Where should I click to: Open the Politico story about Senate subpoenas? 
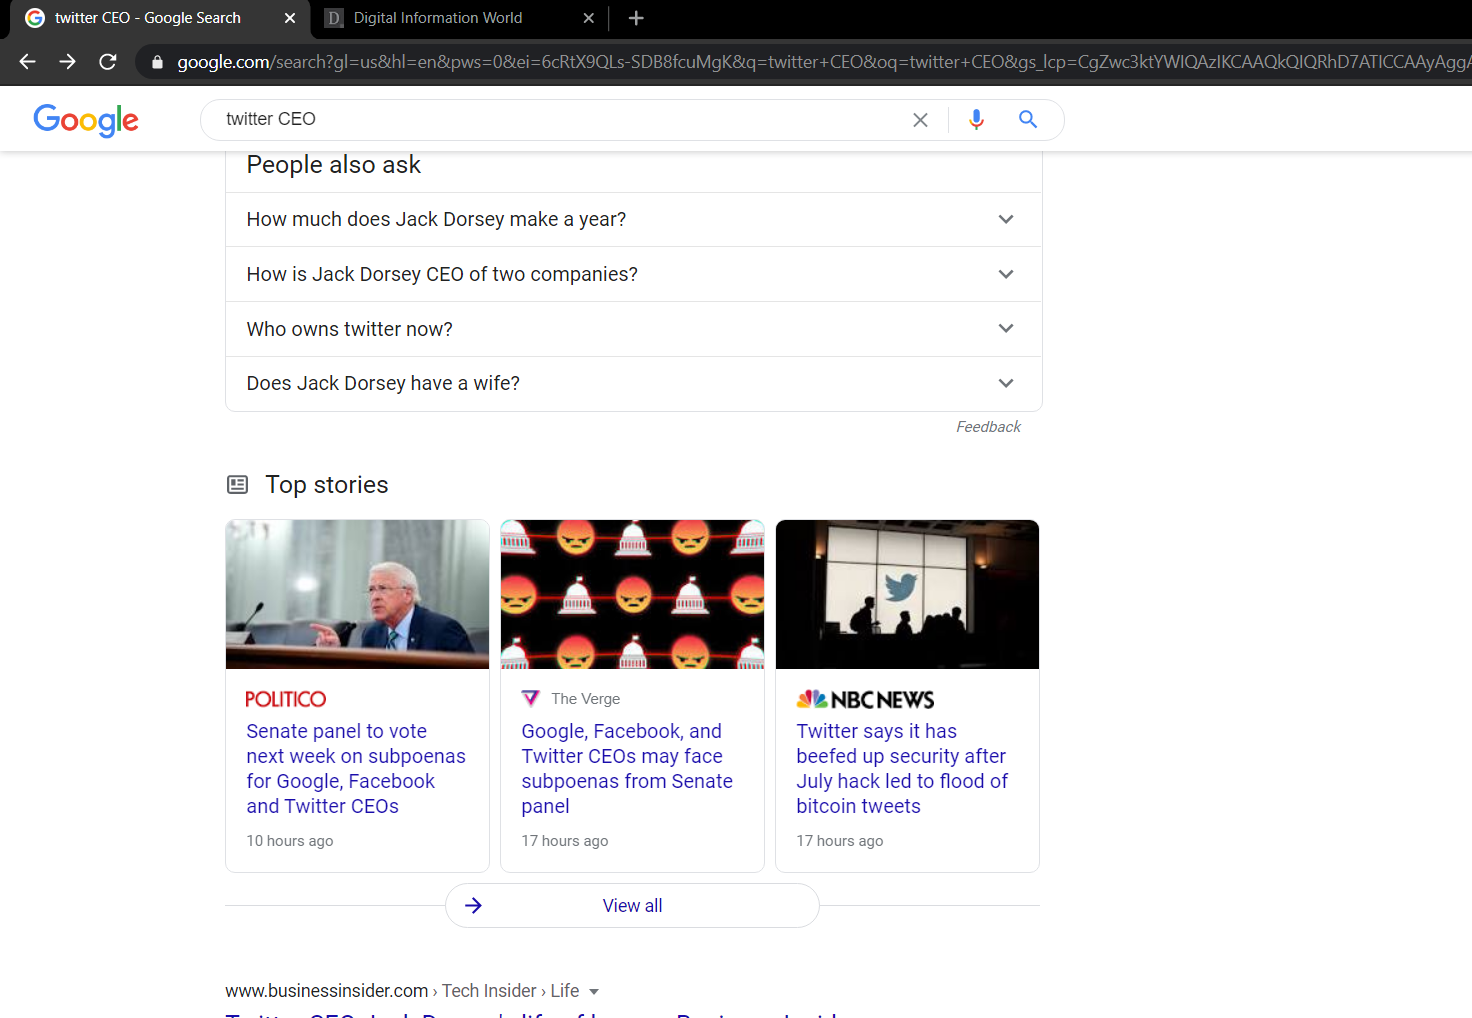tap(356, 768)
